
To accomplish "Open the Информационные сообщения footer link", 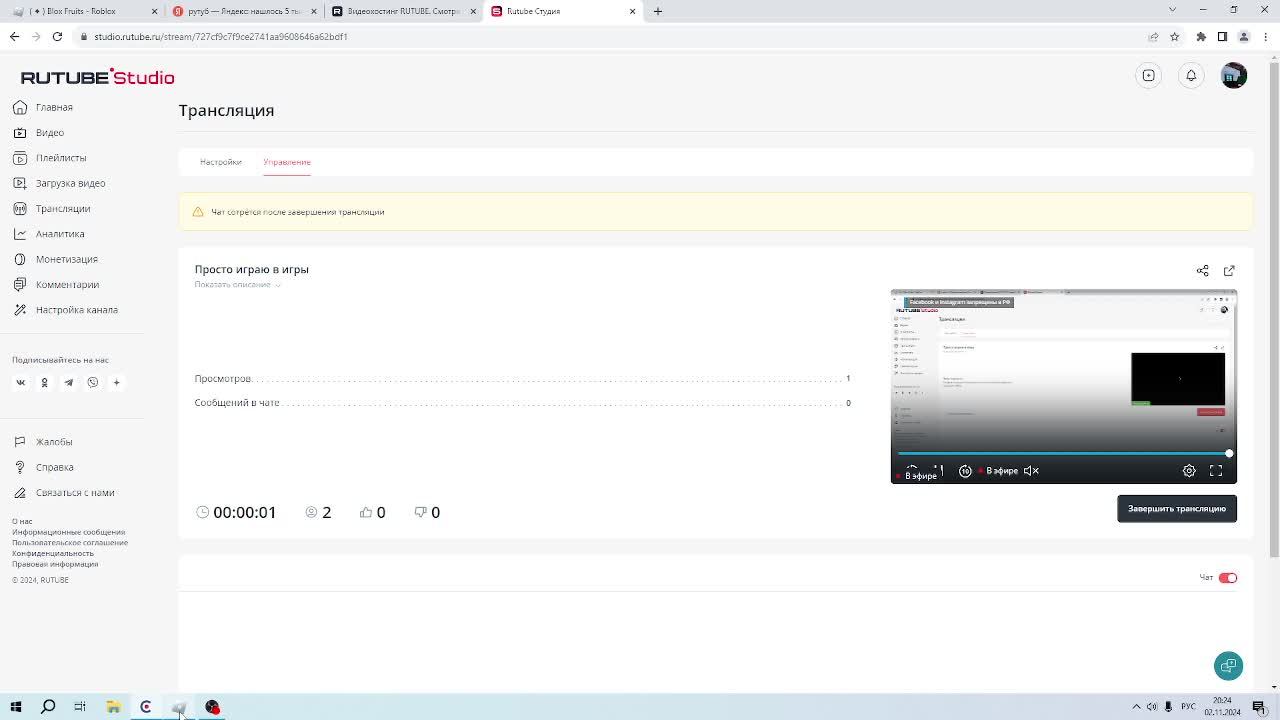I will 69,532.
